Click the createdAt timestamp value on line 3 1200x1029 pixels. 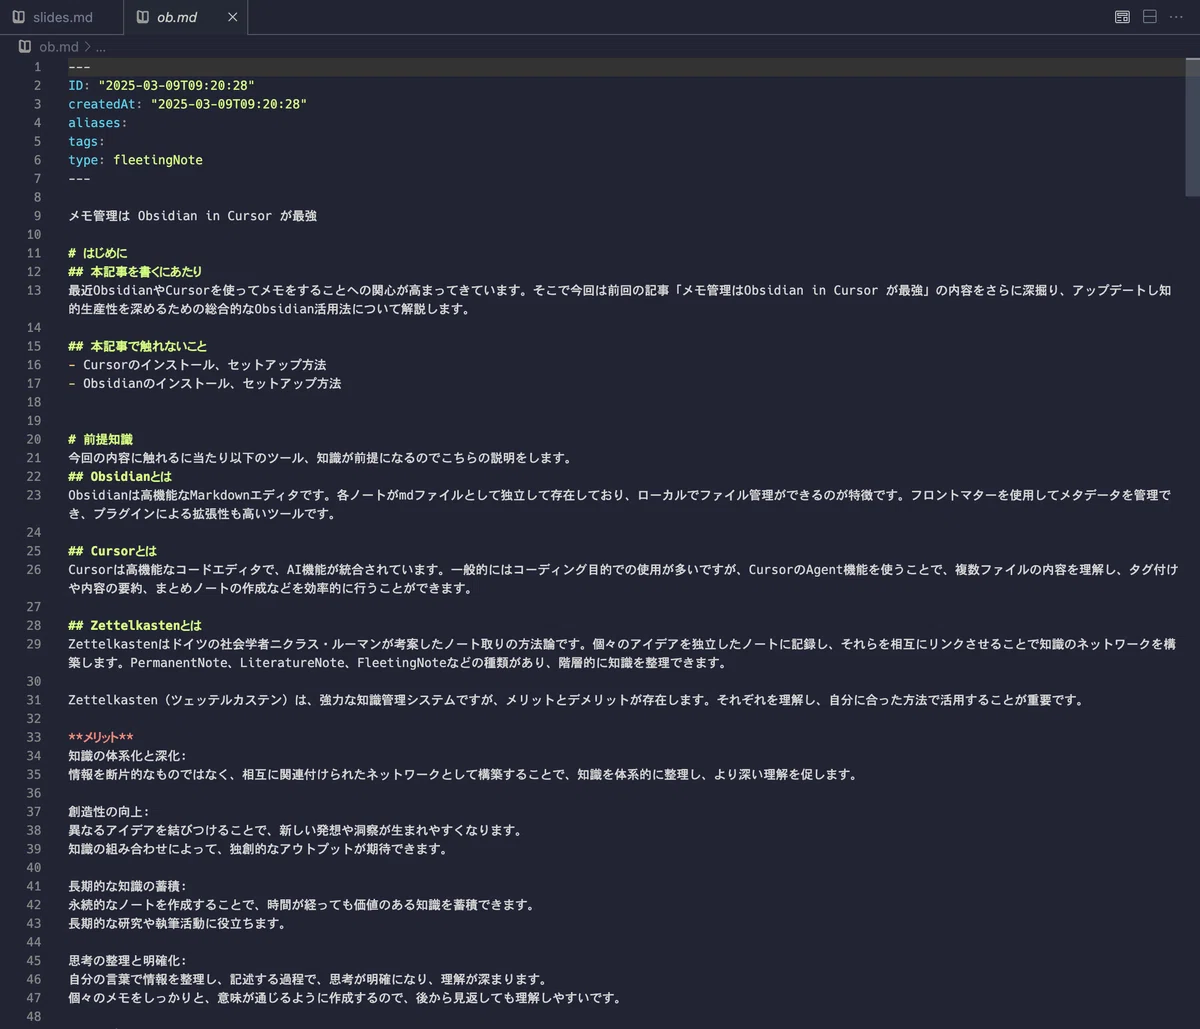tap(229, 104)
